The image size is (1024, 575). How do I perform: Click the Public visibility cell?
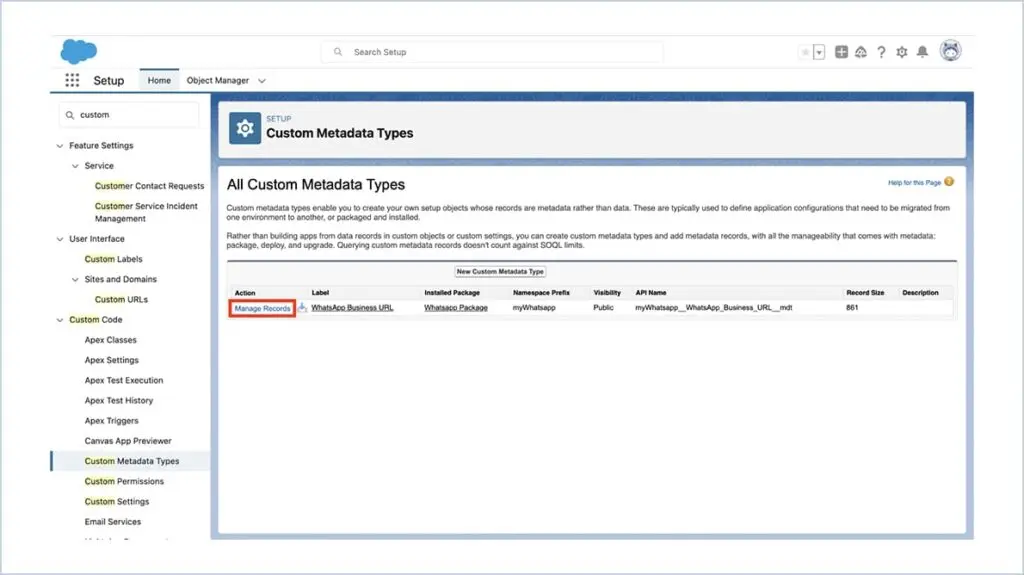tap(603, 308)
